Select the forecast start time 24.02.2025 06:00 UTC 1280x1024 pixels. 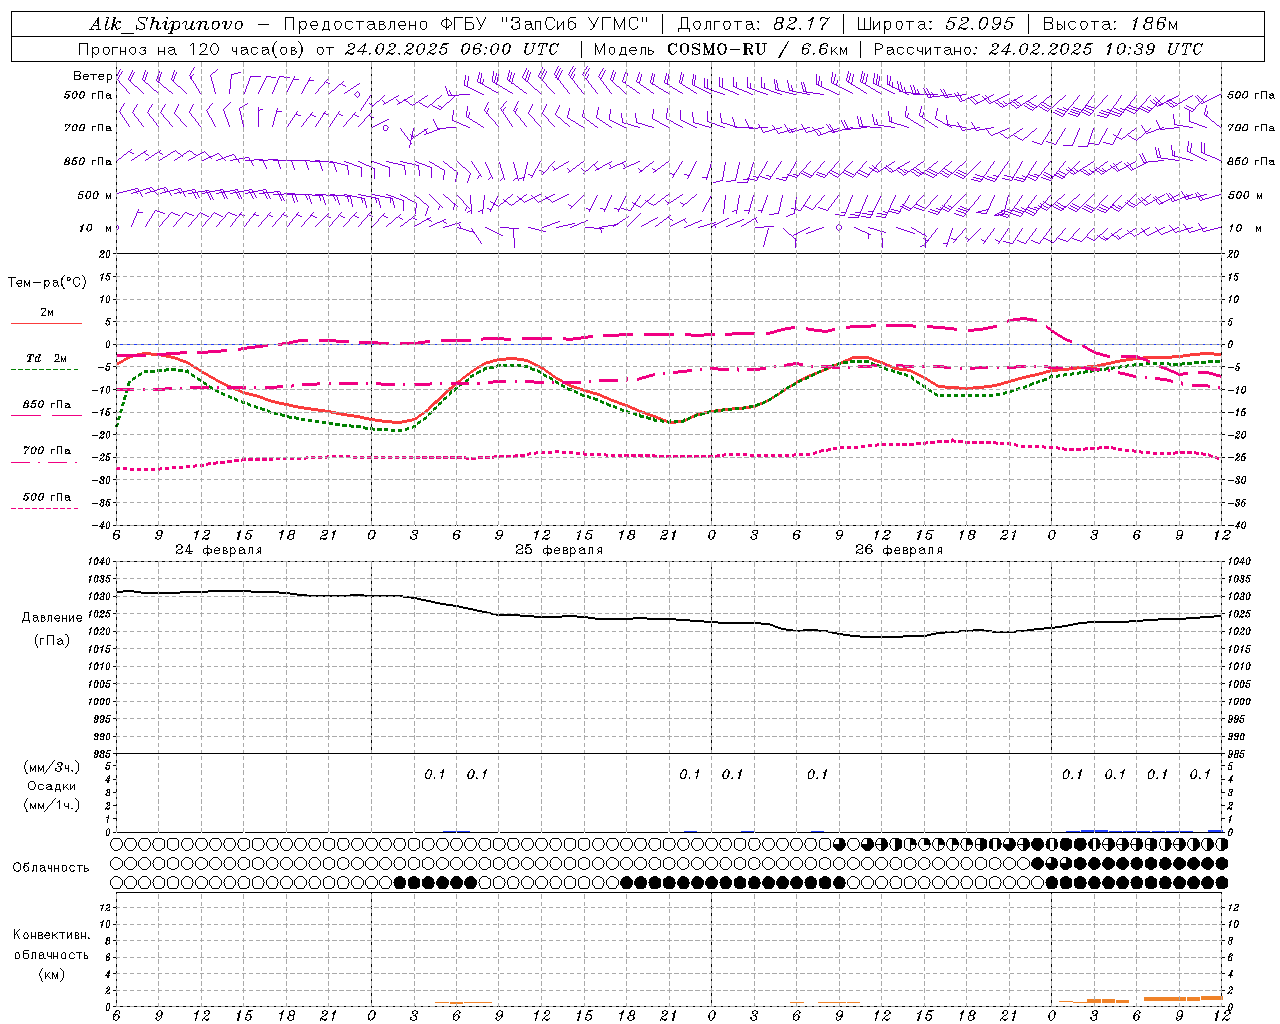pos(452,49)
